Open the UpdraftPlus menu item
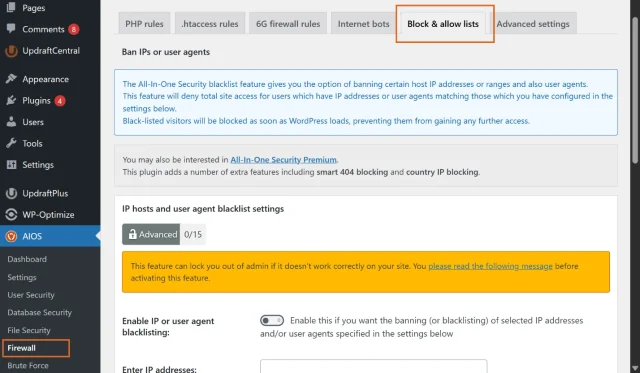The height and width of the screenshot is (373, 640). (x=45, y=193)
